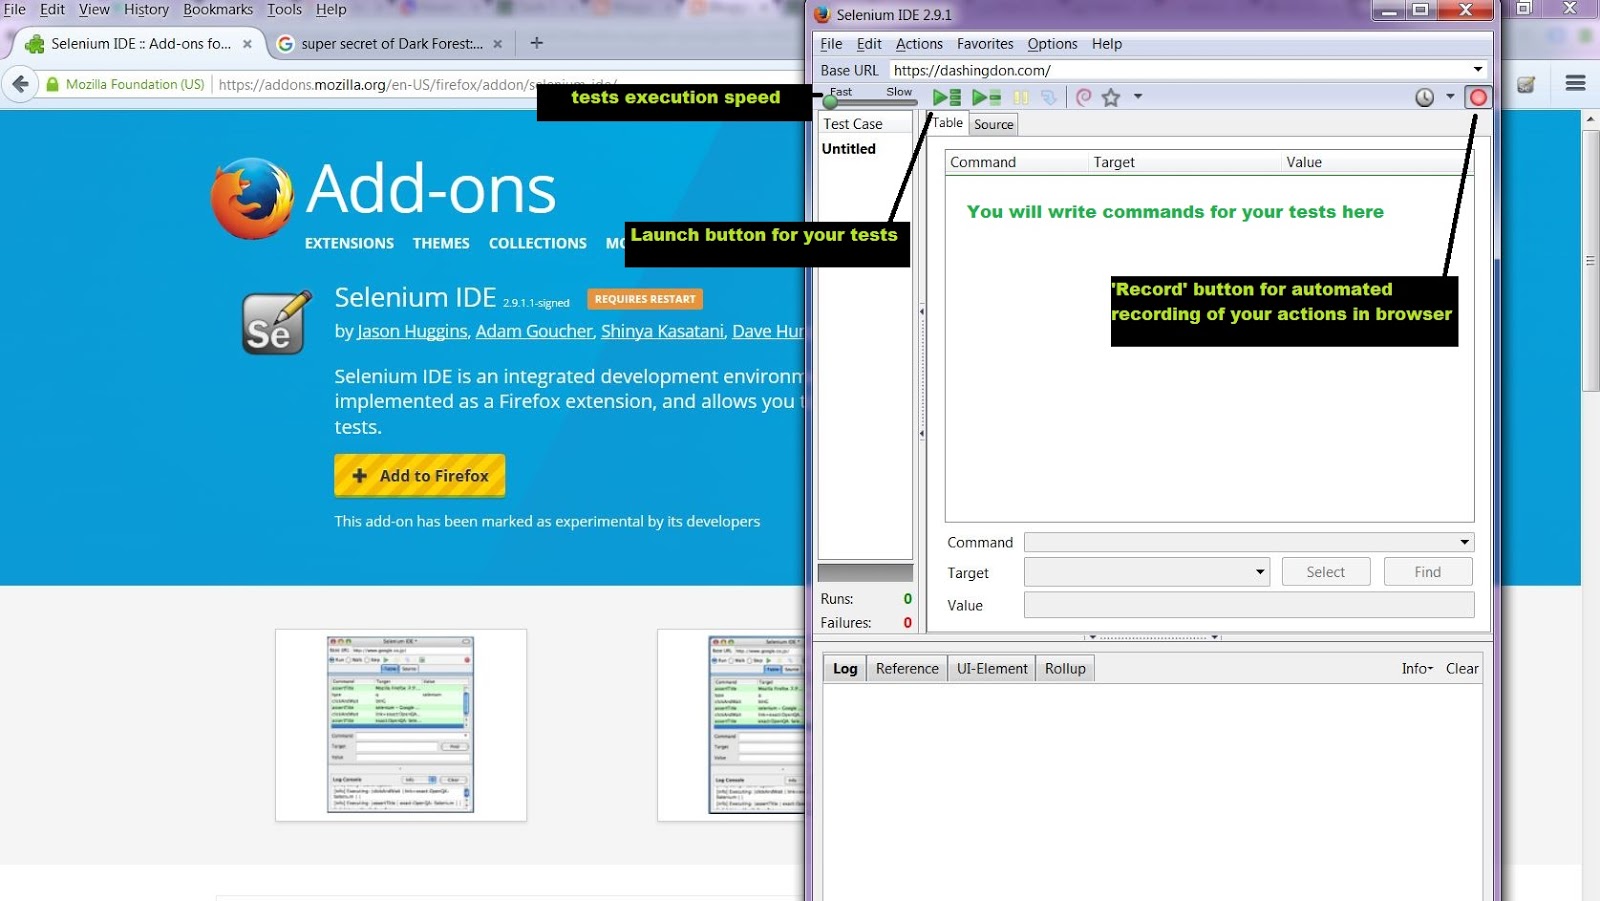Switch to the Source tab

pos(993,125)
